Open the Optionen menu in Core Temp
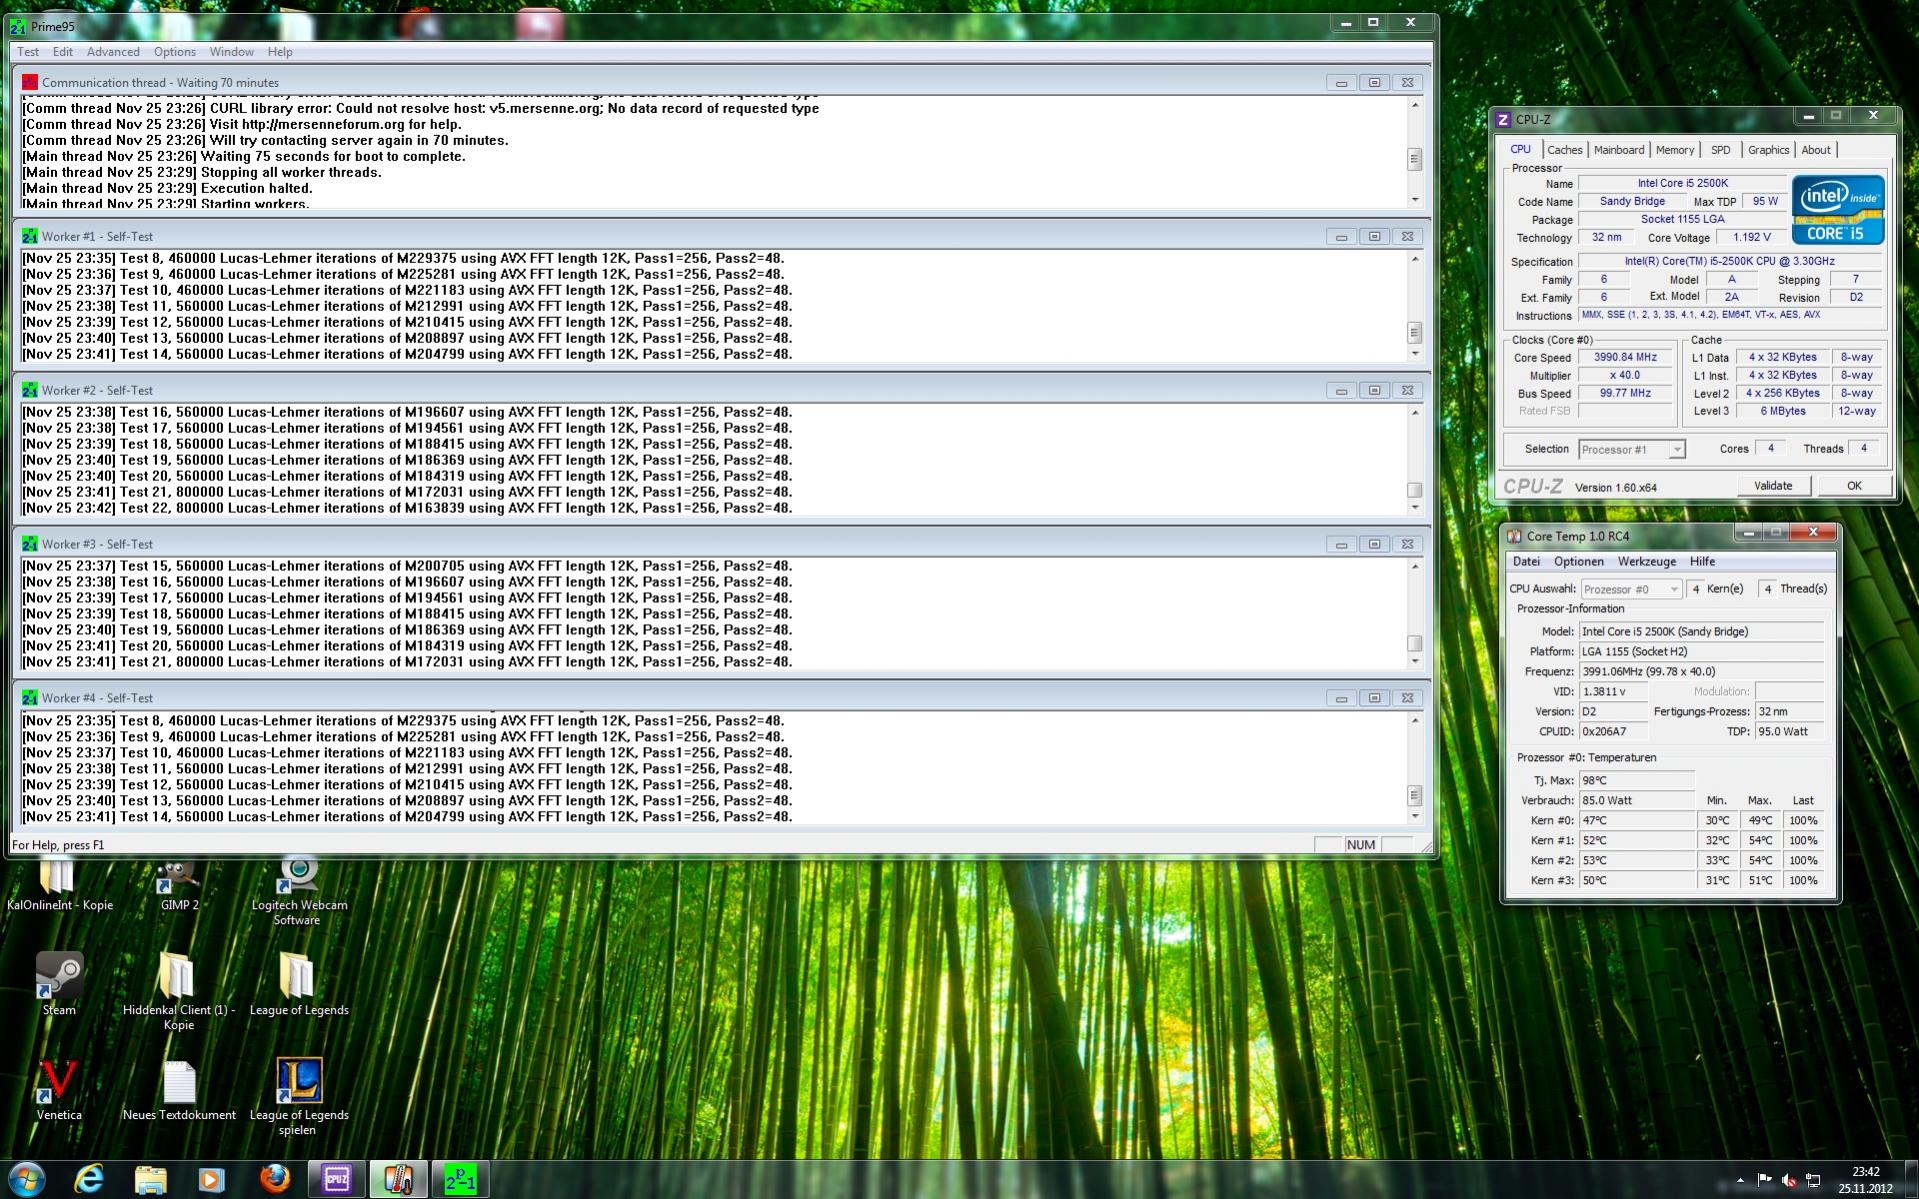The image size is (1919, 1199). 1579,562
